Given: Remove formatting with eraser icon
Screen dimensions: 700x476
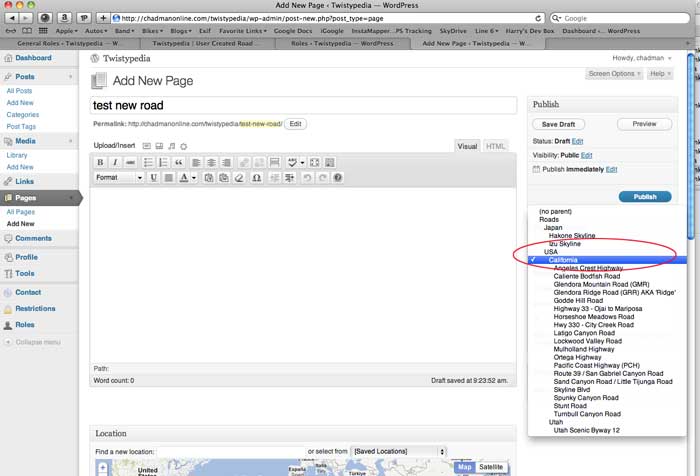Looking at the screenshot, I should tap(239, 178).
